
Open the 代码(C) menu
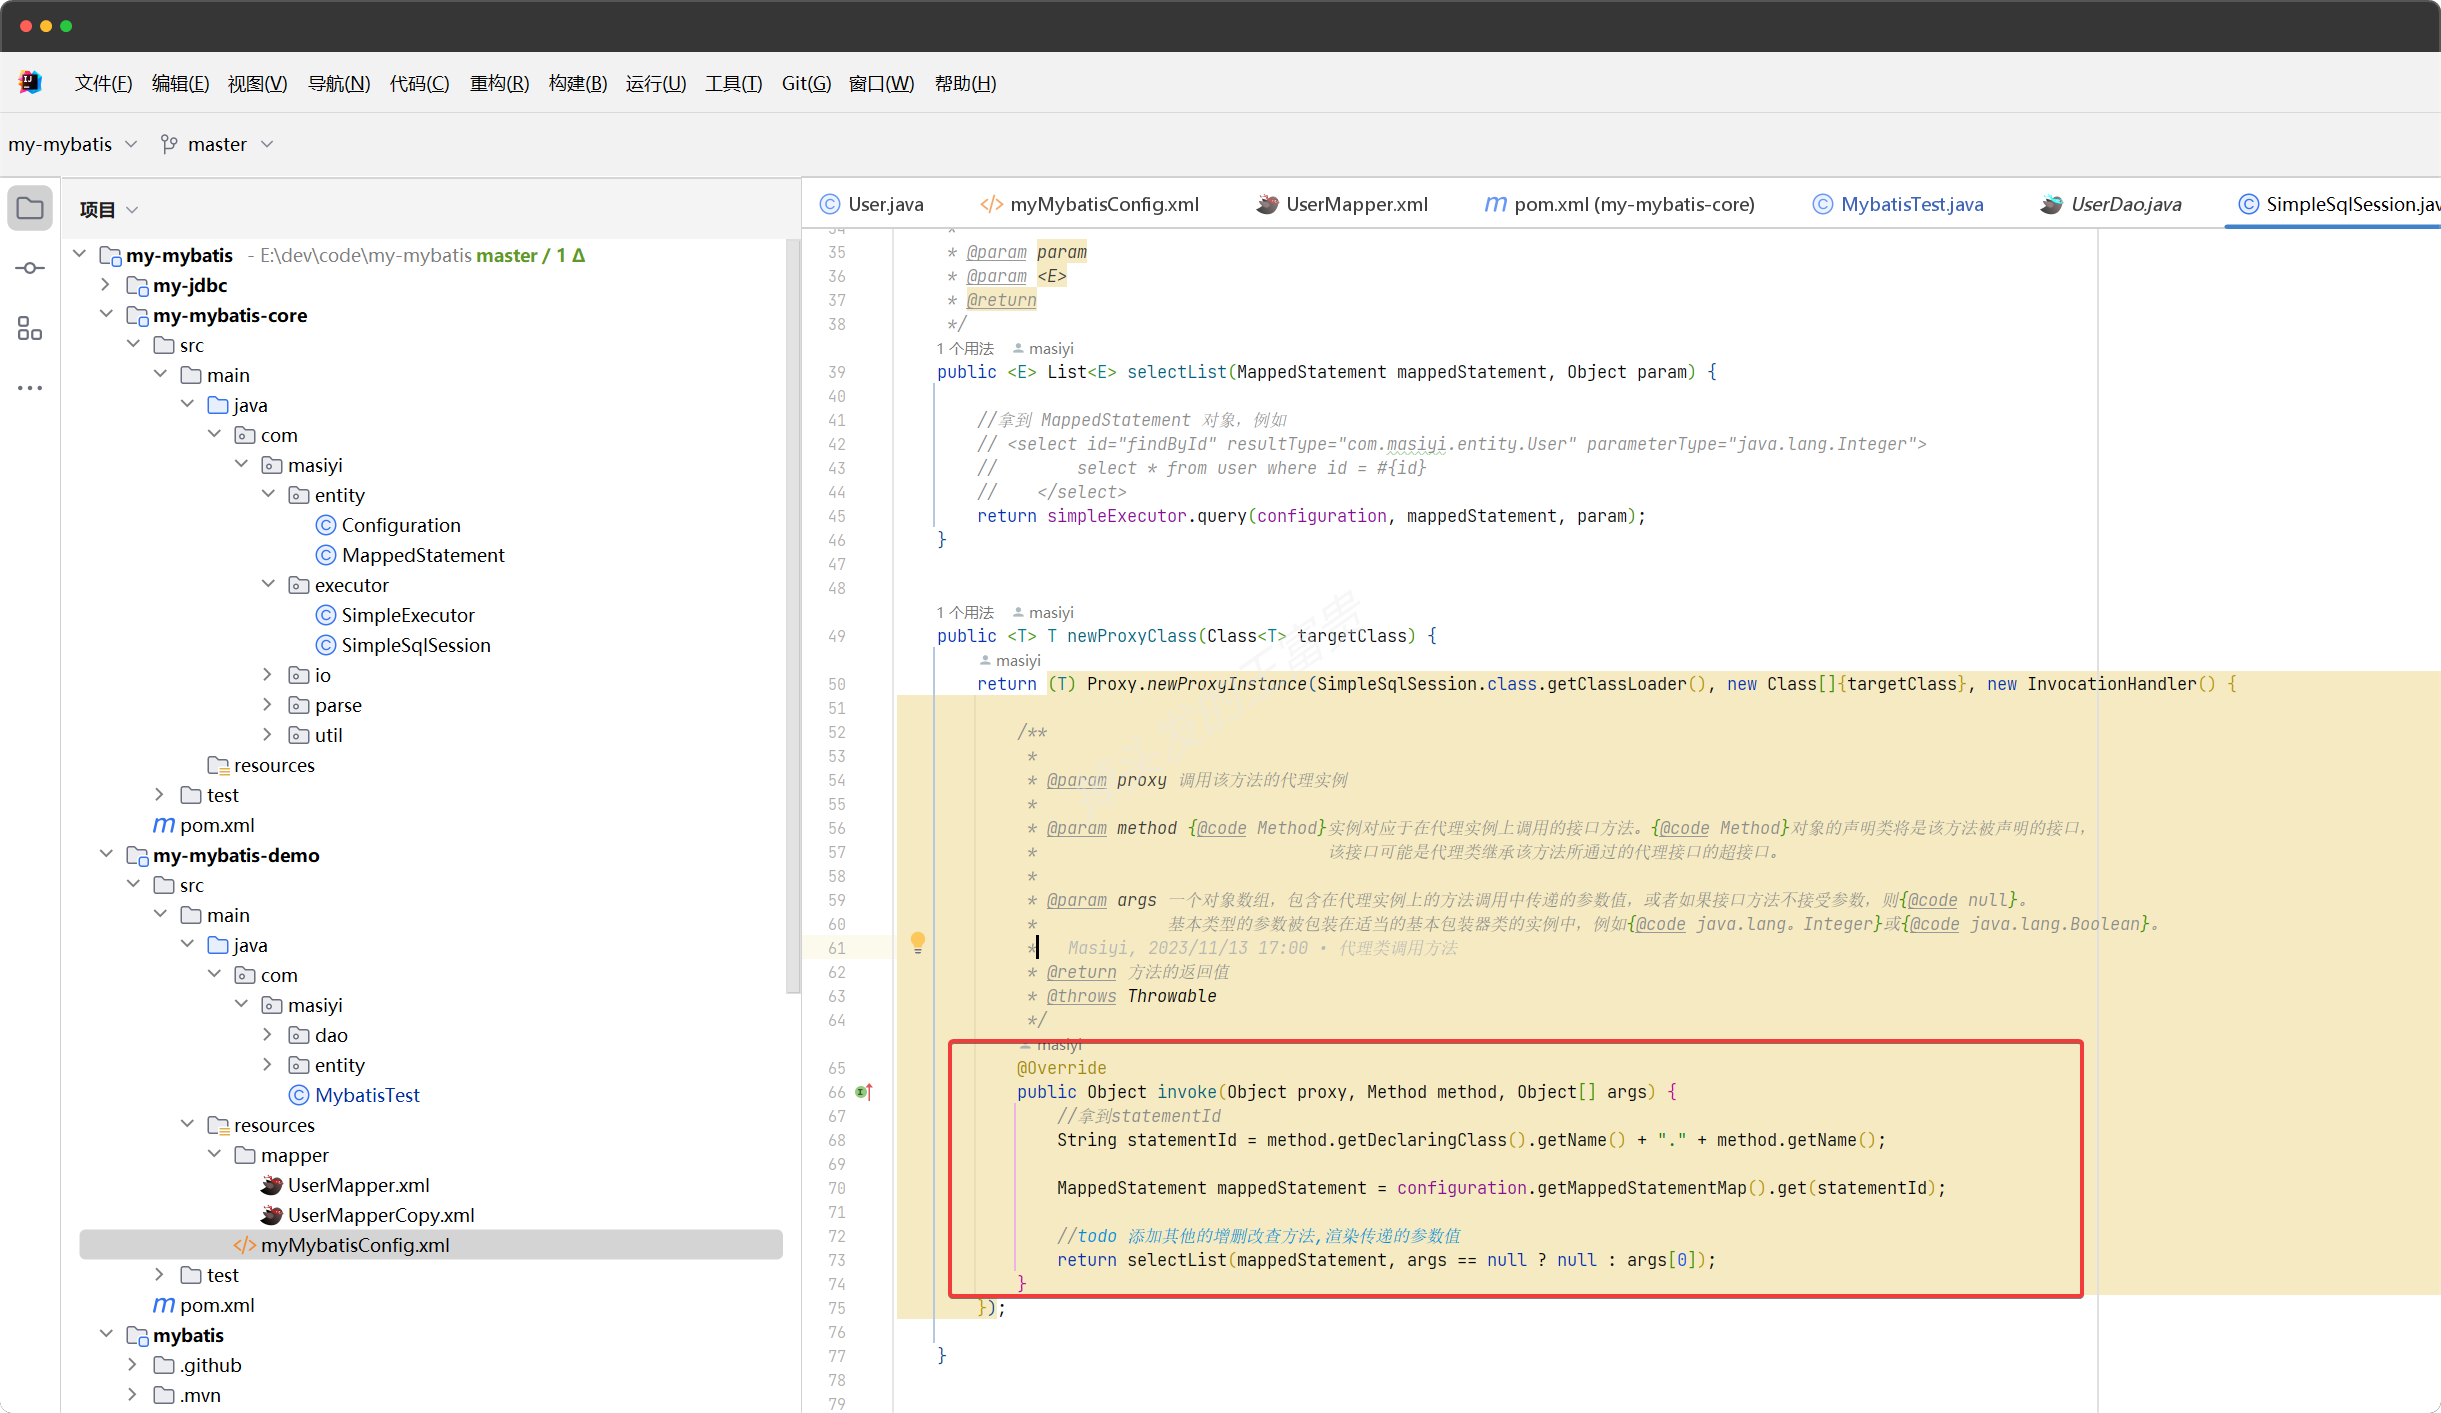point(419,83)
